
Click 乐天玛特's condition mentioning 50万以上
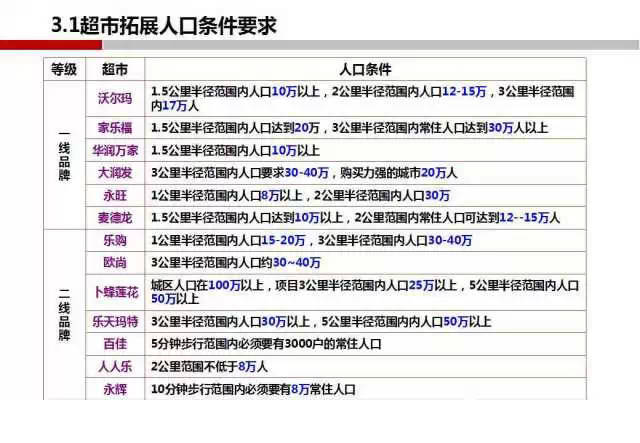pyautogui.click(x=321, y=322)
